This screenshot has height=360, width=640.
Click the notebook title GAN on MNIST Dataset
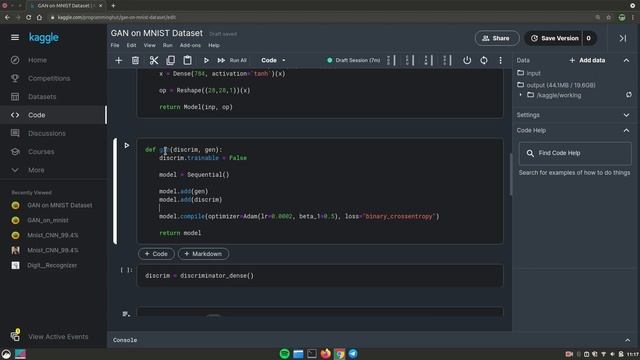pyautogui.click(x=157, y=33)
